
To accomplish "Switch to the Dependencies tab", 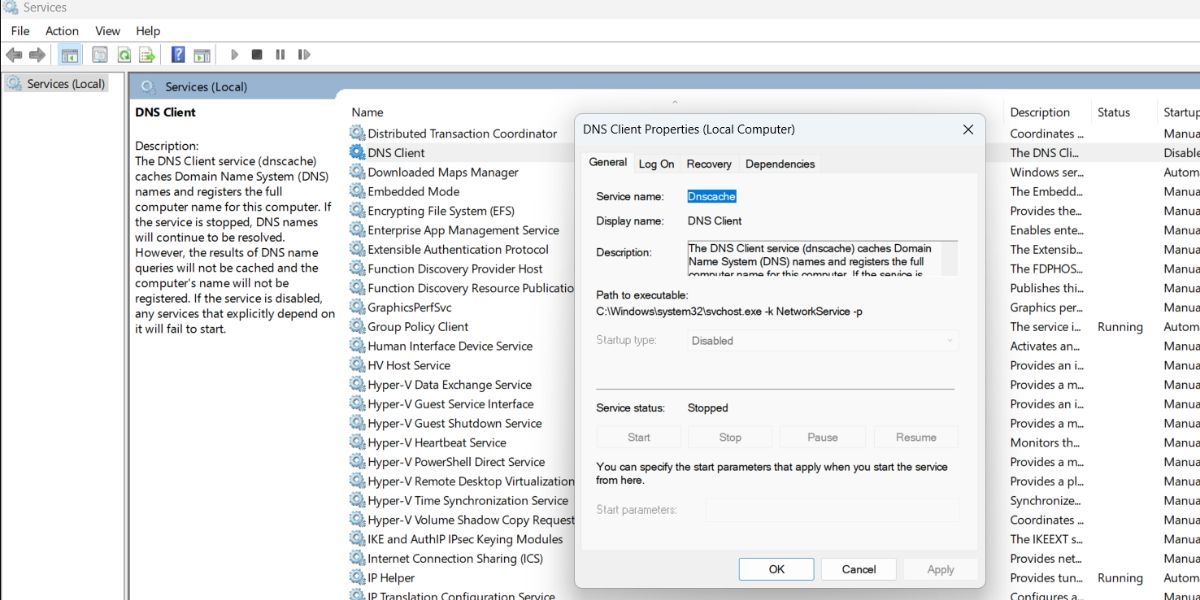I will click(x=780, y=164).
